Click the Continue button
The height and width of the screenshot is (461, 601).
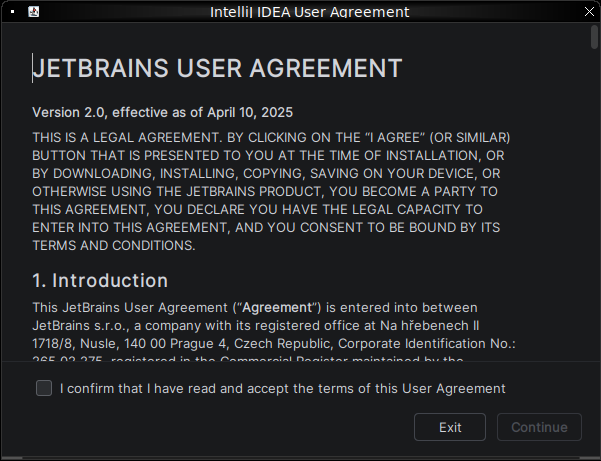539,427
